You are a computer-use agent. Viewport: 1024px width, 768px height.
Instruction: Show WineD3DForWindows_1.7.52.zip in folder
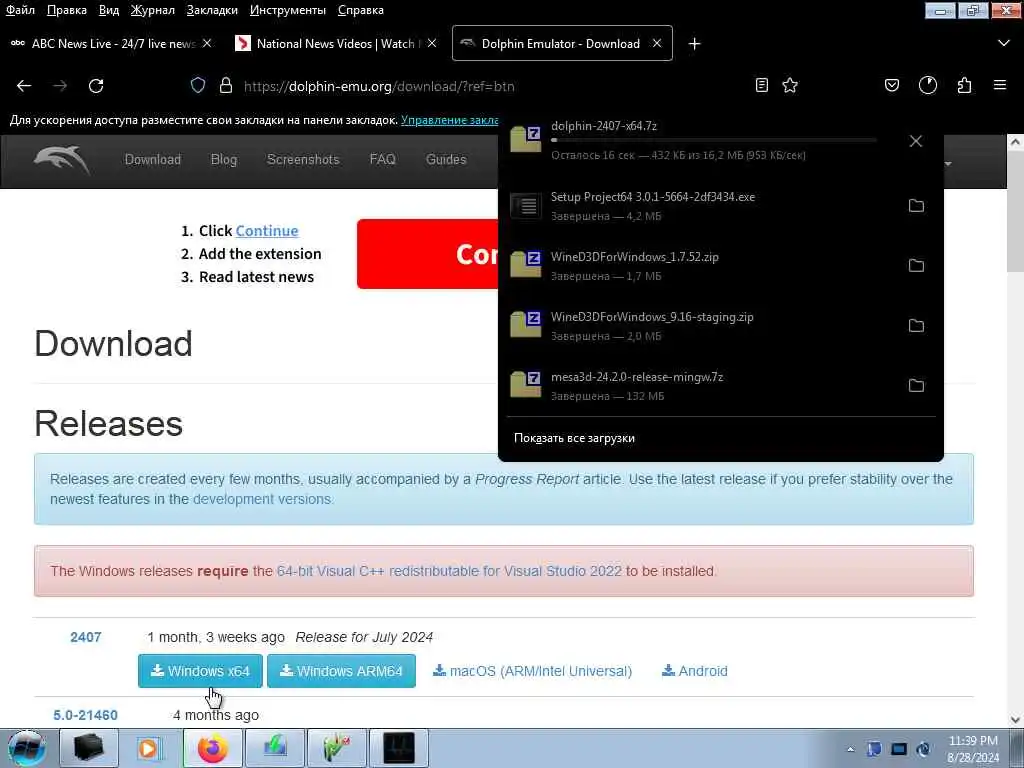[916, 266]
